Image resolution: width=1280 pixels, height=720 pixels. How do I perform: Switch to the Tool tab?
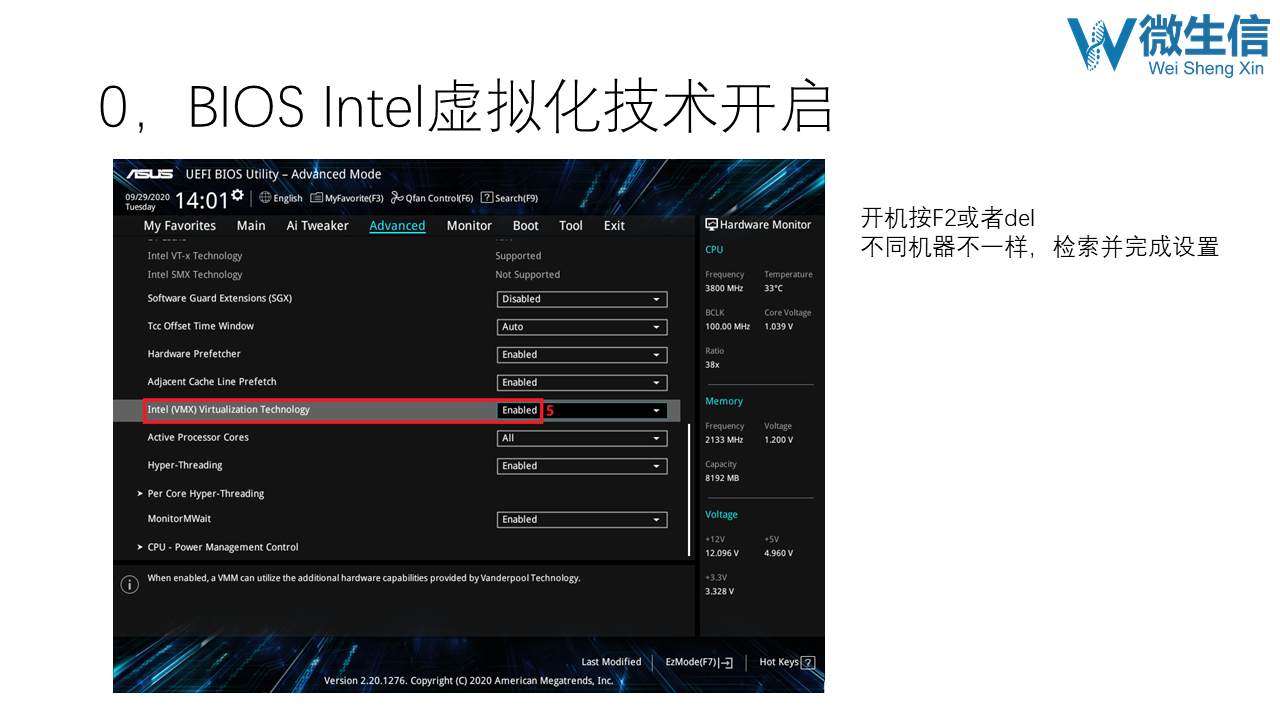pyautogui.click(x=571, y=226)
